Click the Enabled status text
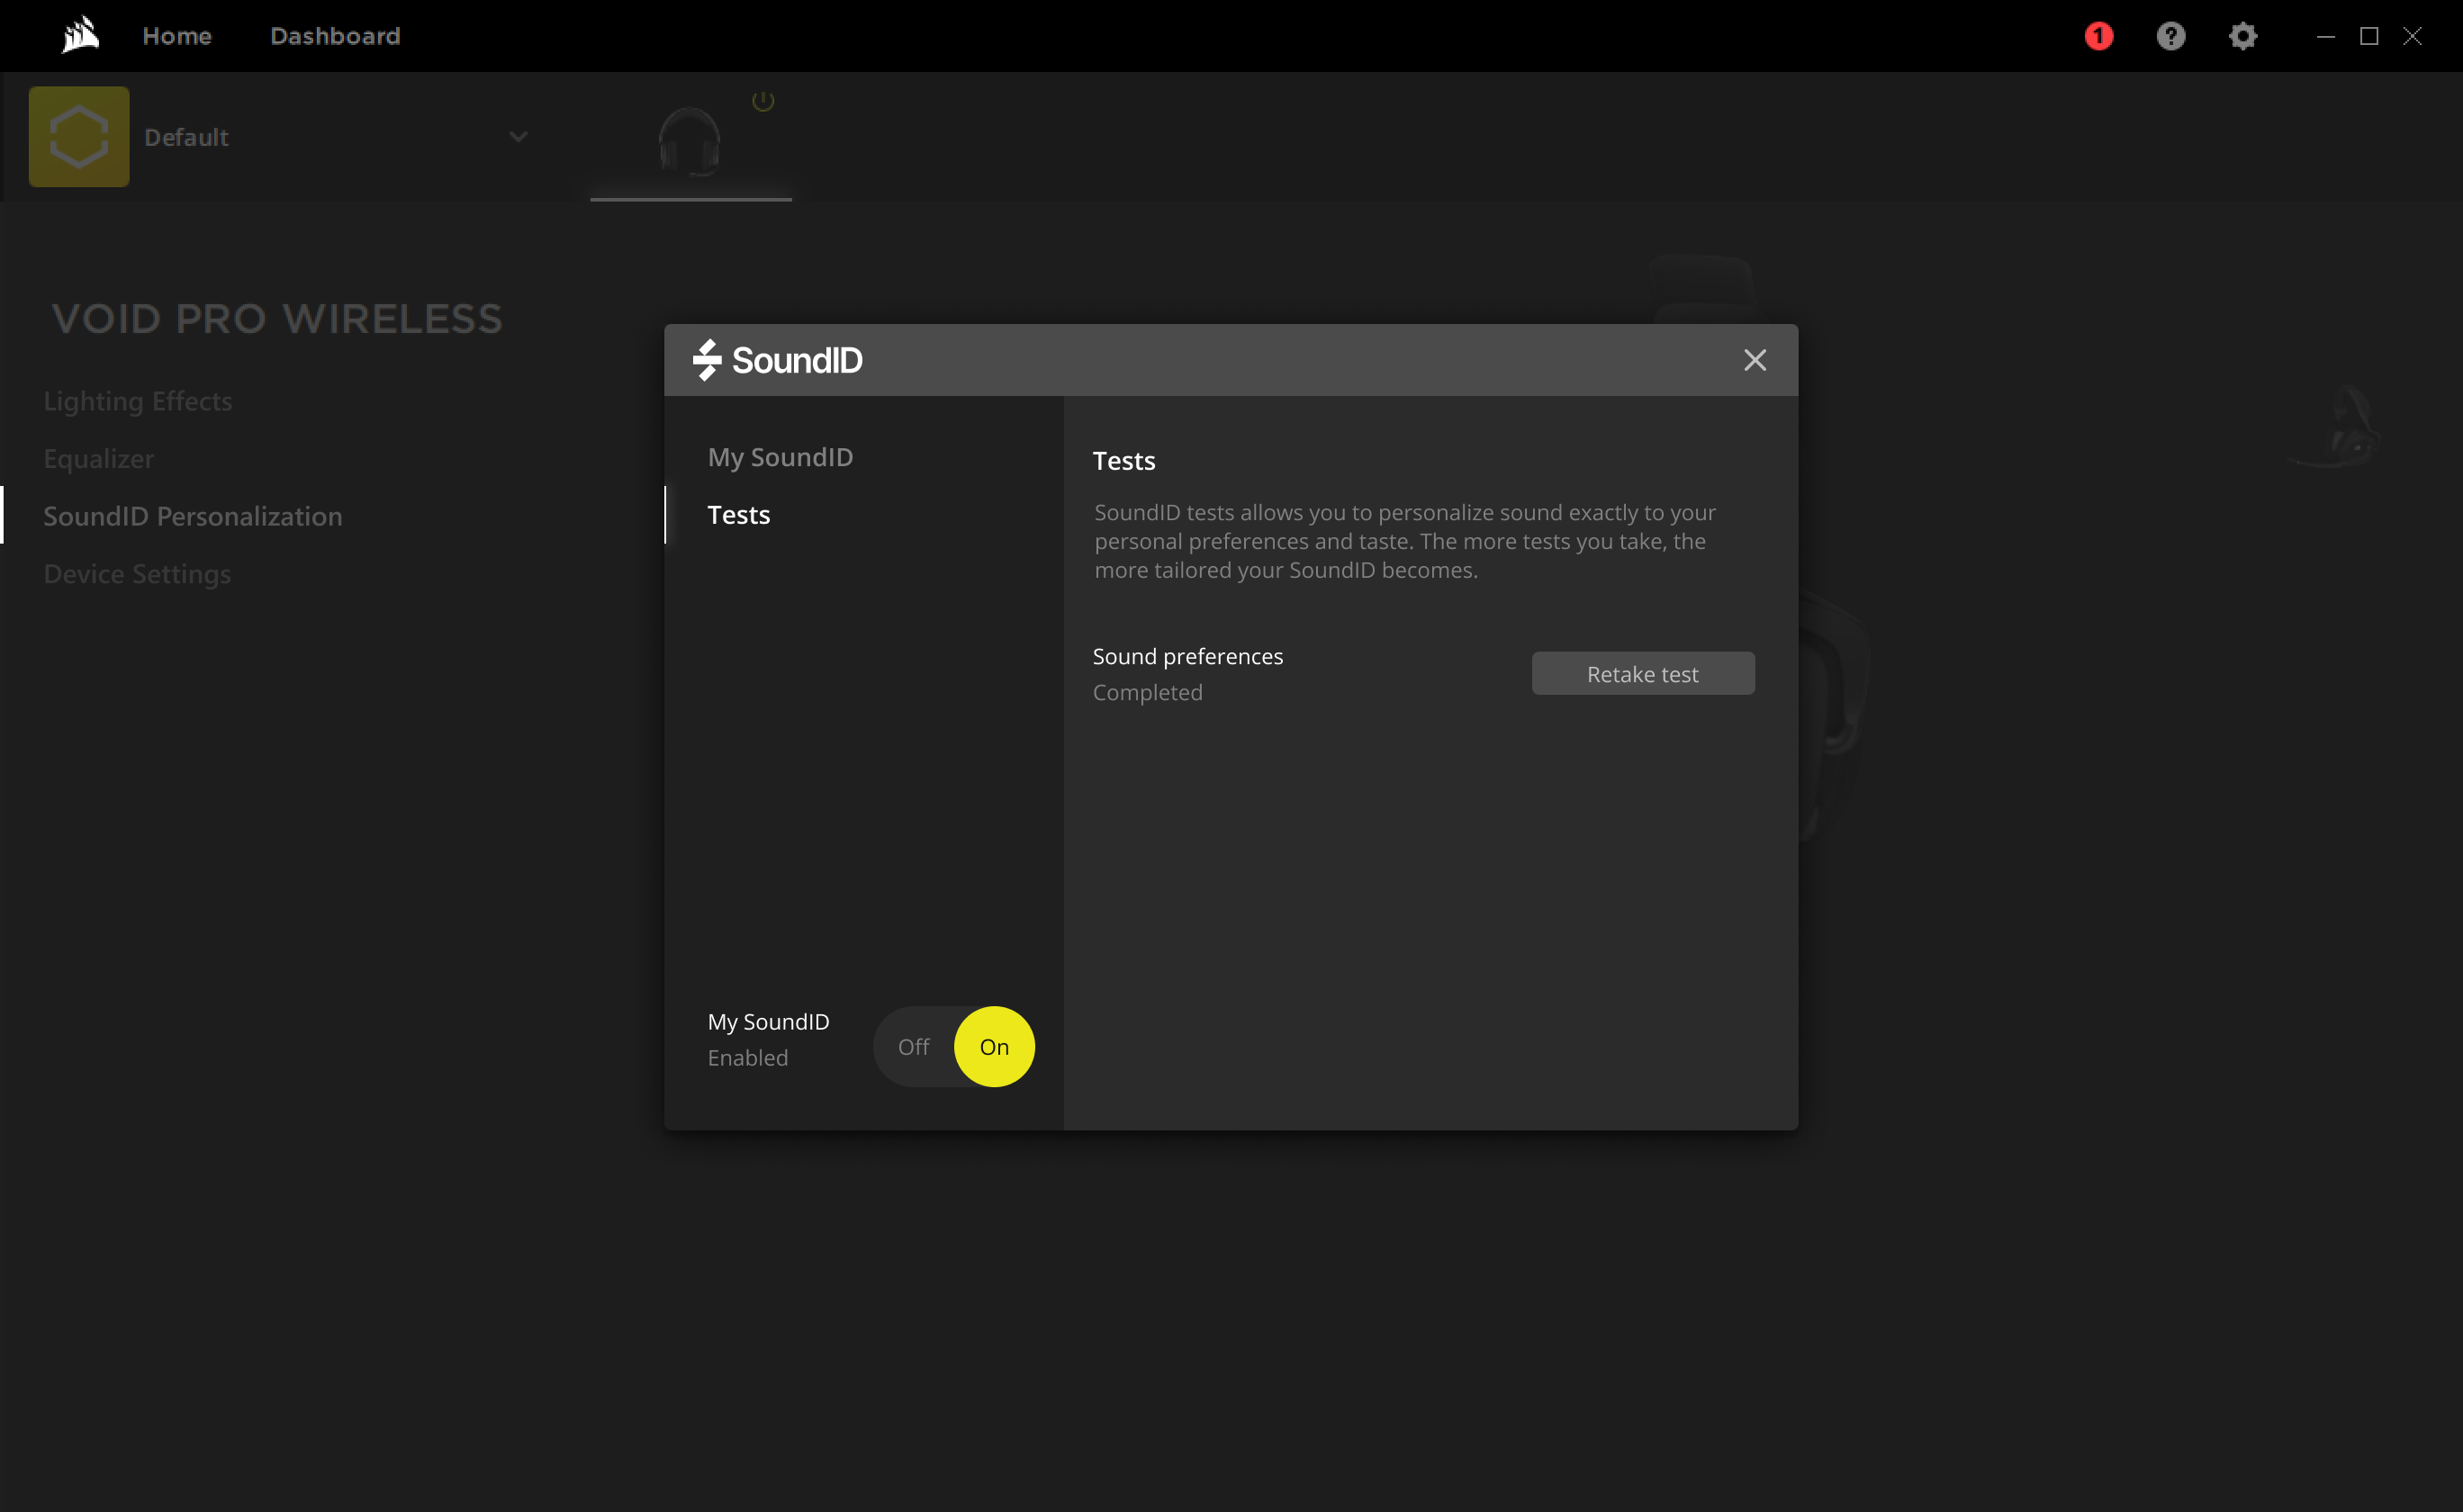The image size is (2463, 1512). coord(747,1057)
